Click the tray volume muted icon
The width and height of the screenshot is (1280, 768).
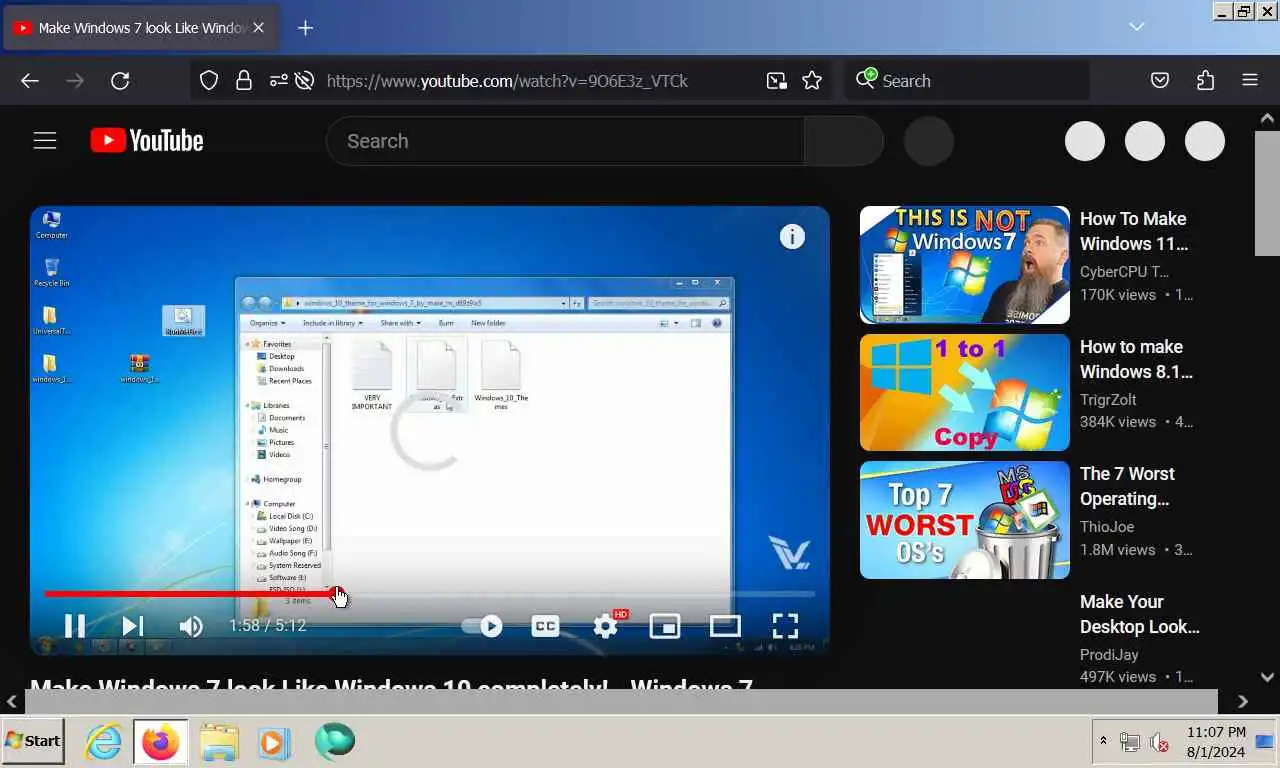[1160, 742]
